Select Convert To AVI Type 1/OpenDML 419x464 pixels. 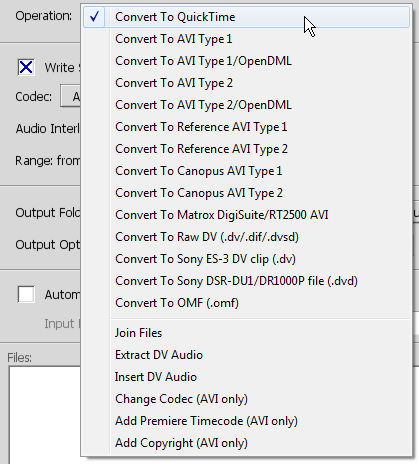246,61
